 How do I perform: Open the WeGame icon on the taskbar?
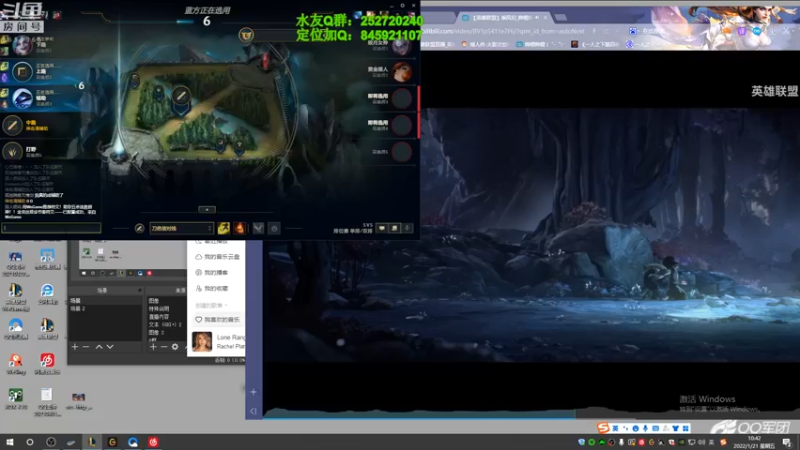(x=112, y=442)
